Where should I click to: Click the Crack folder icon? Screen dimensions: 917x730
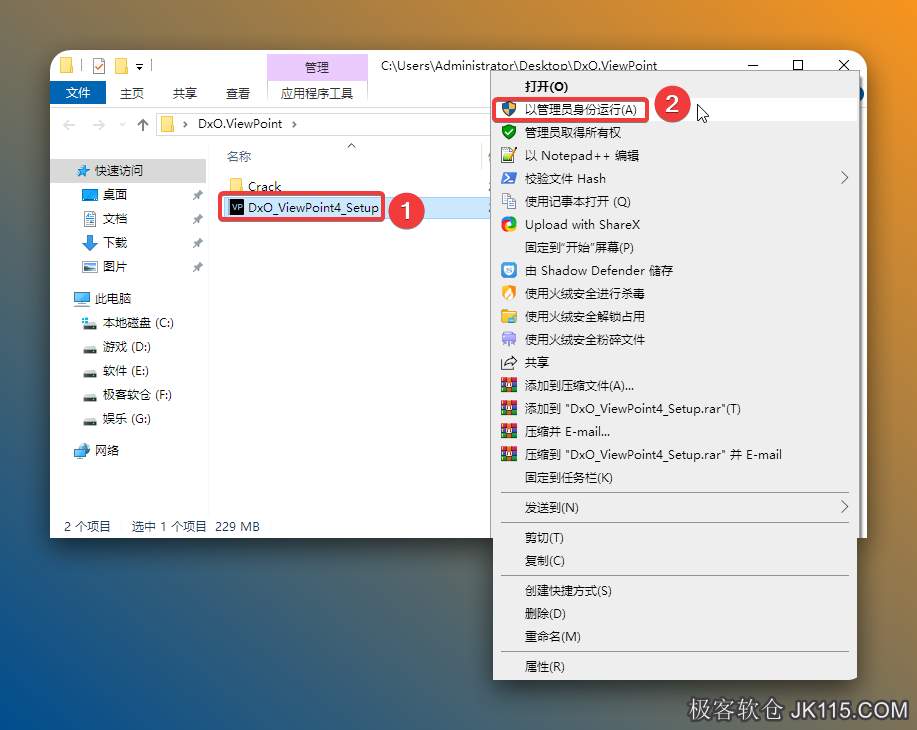coord(236,186)
